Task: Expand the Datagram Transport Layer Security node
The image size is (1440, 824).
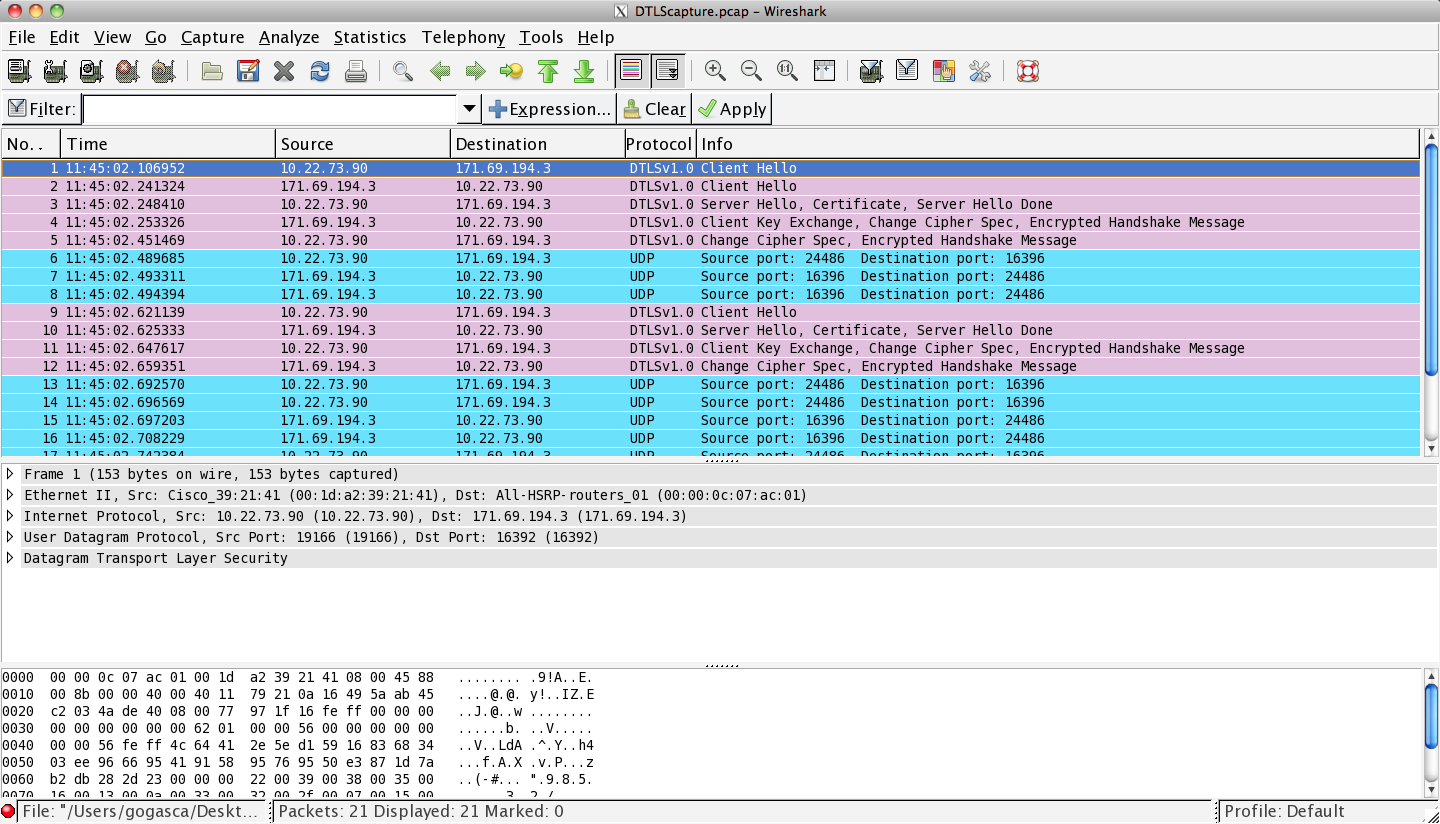Action: pyautogui.click(x=10, y=558)
